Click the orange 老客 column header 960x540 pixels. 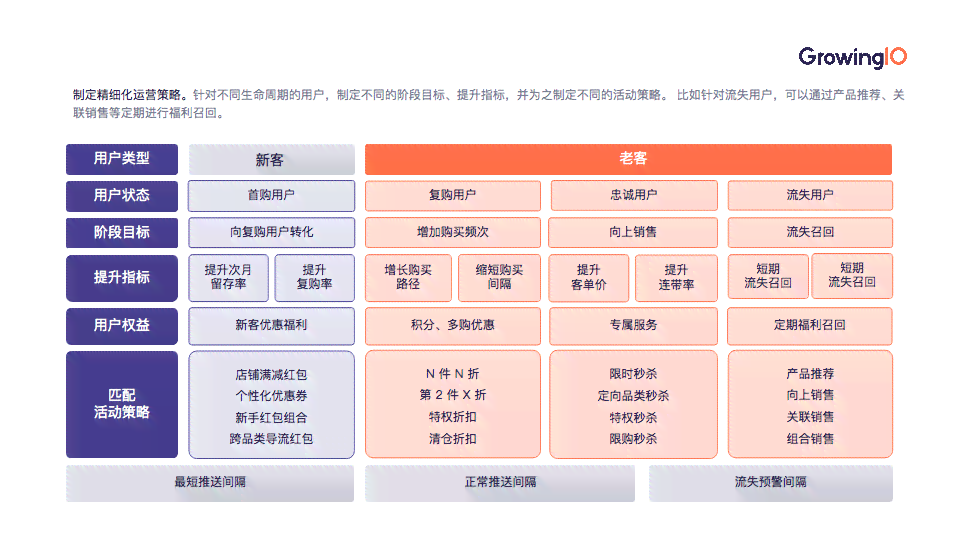pos(628,159)
